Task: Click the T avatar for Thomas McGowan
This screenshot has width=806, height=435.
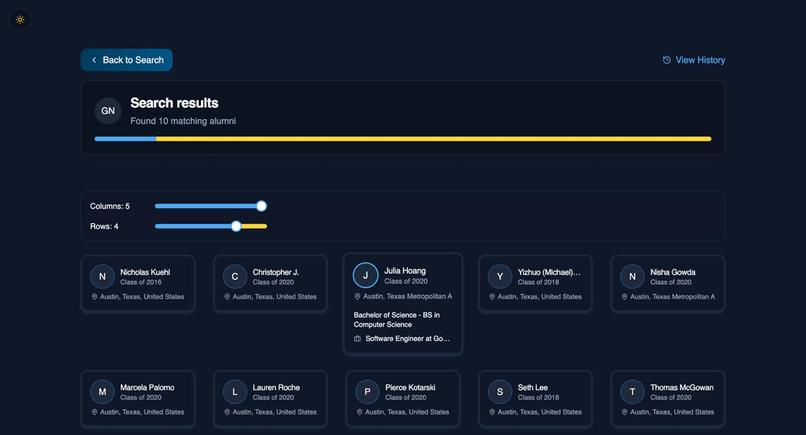Action: tap(632, 392)
